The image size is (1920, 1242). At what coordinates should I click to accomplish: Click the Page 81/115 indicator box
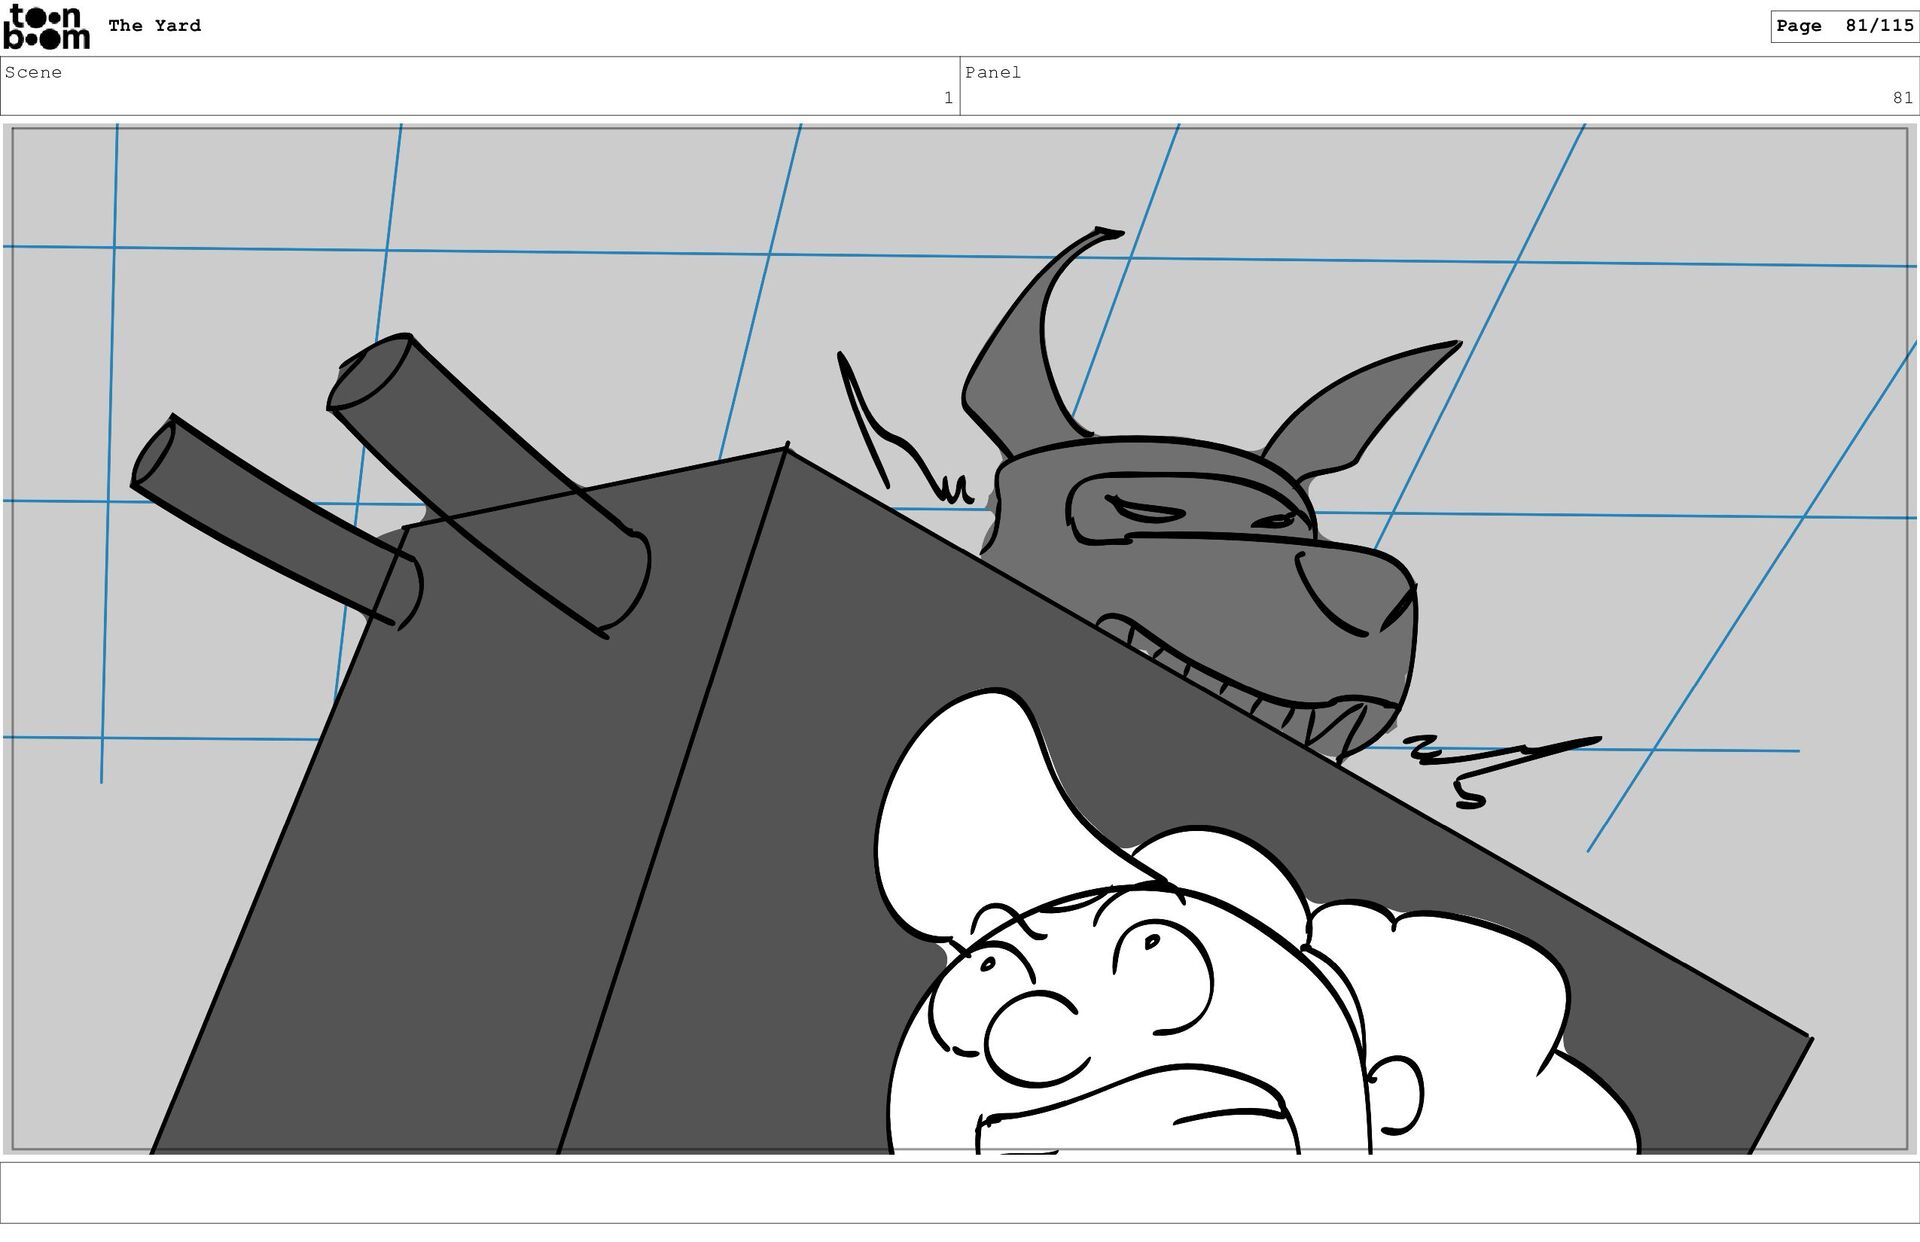coord(1843,26)
